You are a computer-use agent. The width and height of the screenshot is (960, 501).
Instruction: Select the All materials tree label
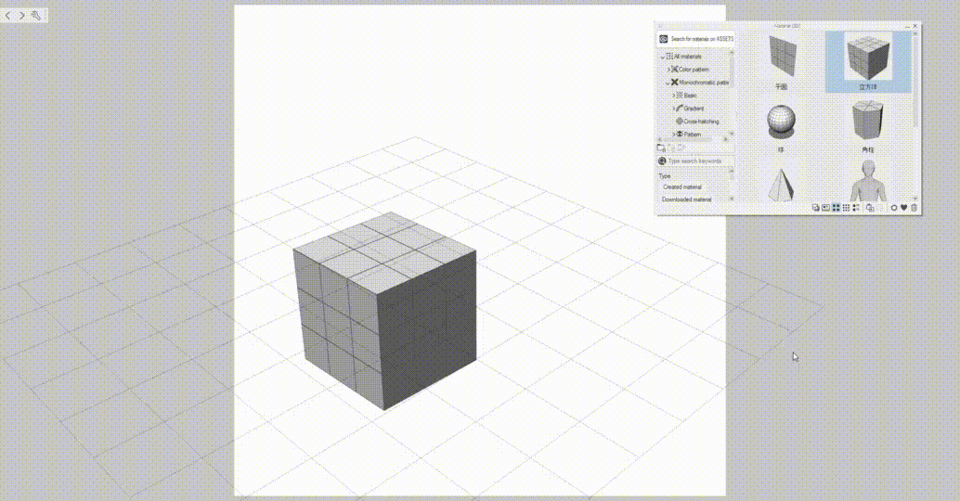tap(688, 56)
